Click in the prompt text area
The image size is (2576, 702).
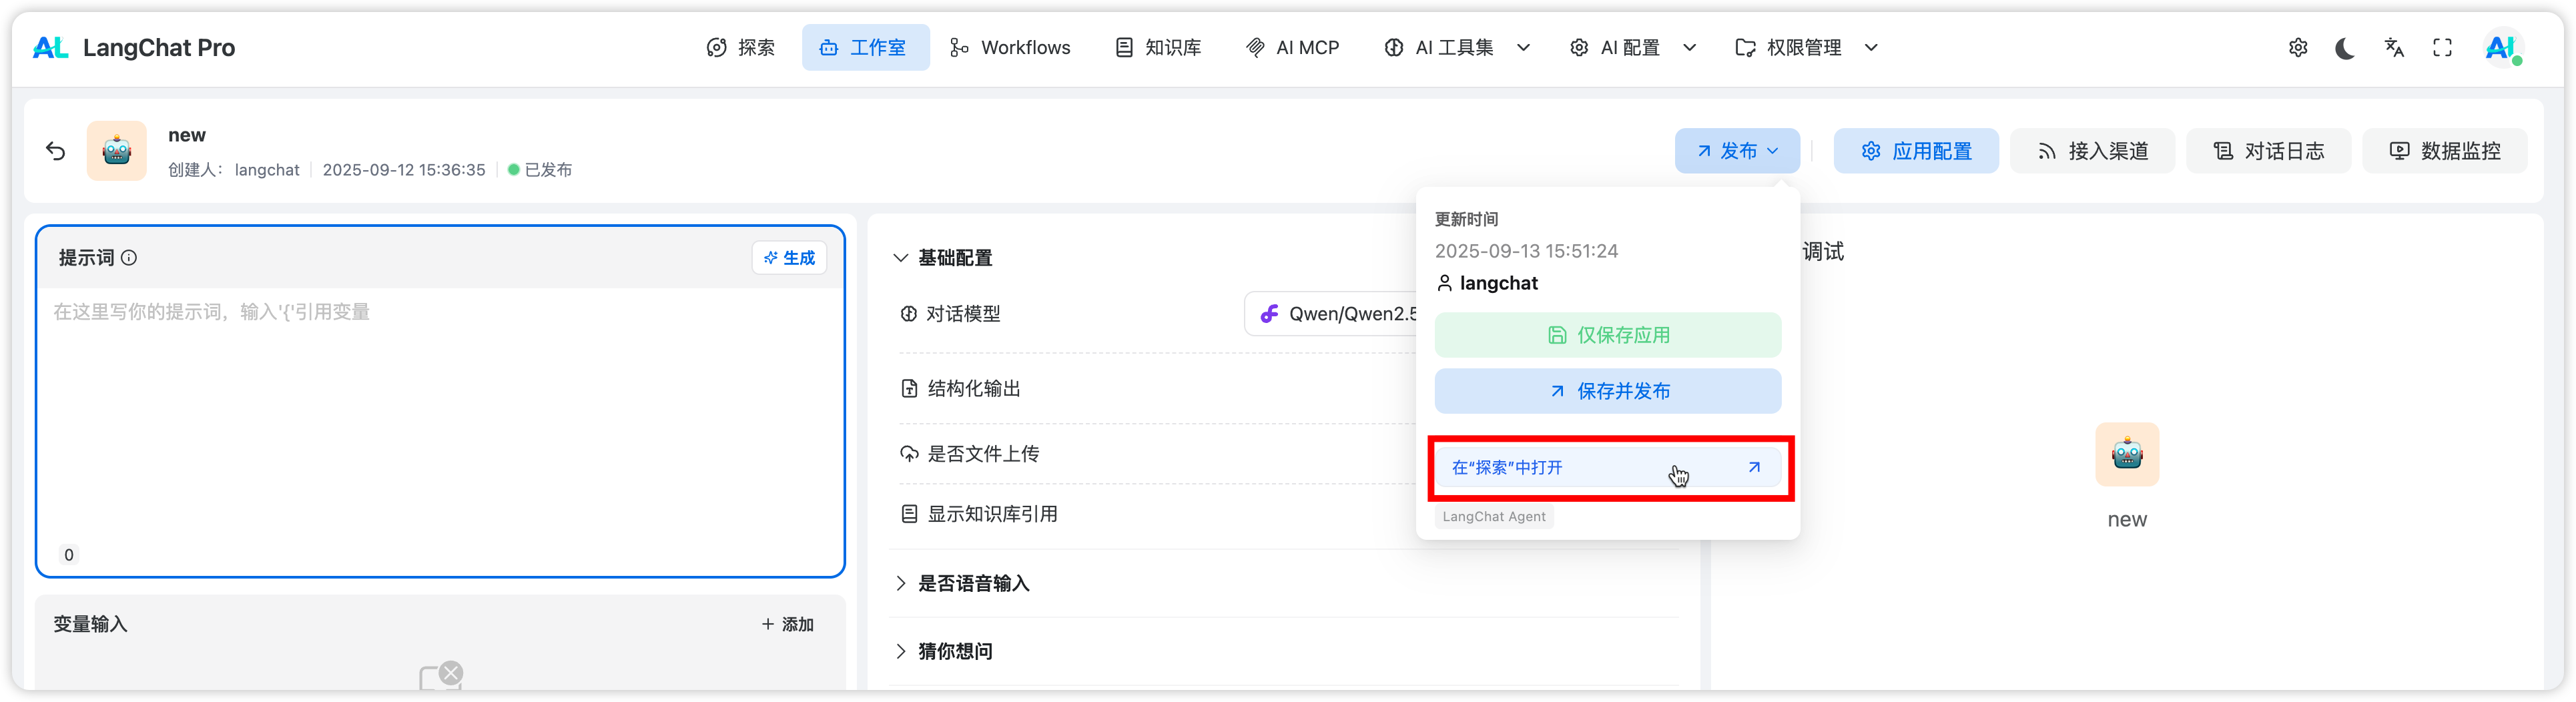(x=440, y=420)
